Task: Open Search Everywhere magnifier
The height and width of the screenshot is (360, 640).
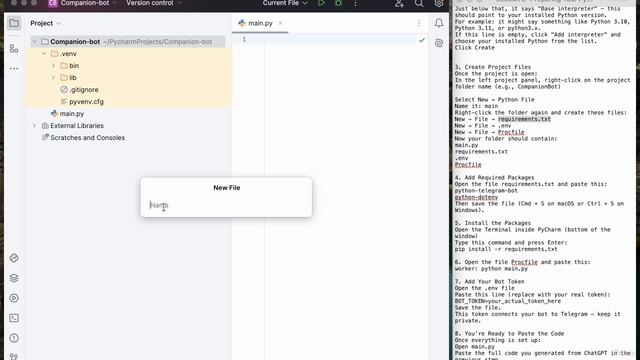Action: pos(419,4)
